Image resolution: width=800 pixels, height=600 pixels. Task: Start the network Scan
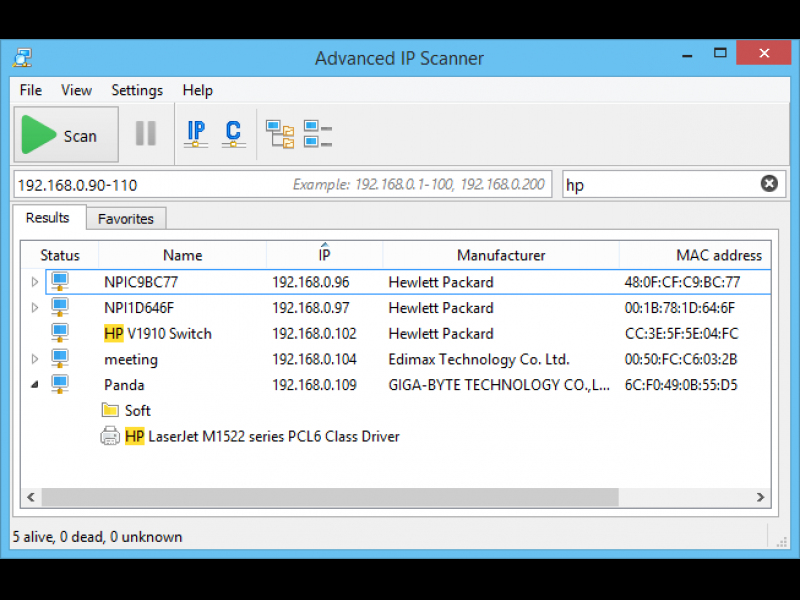pos(65,135)
